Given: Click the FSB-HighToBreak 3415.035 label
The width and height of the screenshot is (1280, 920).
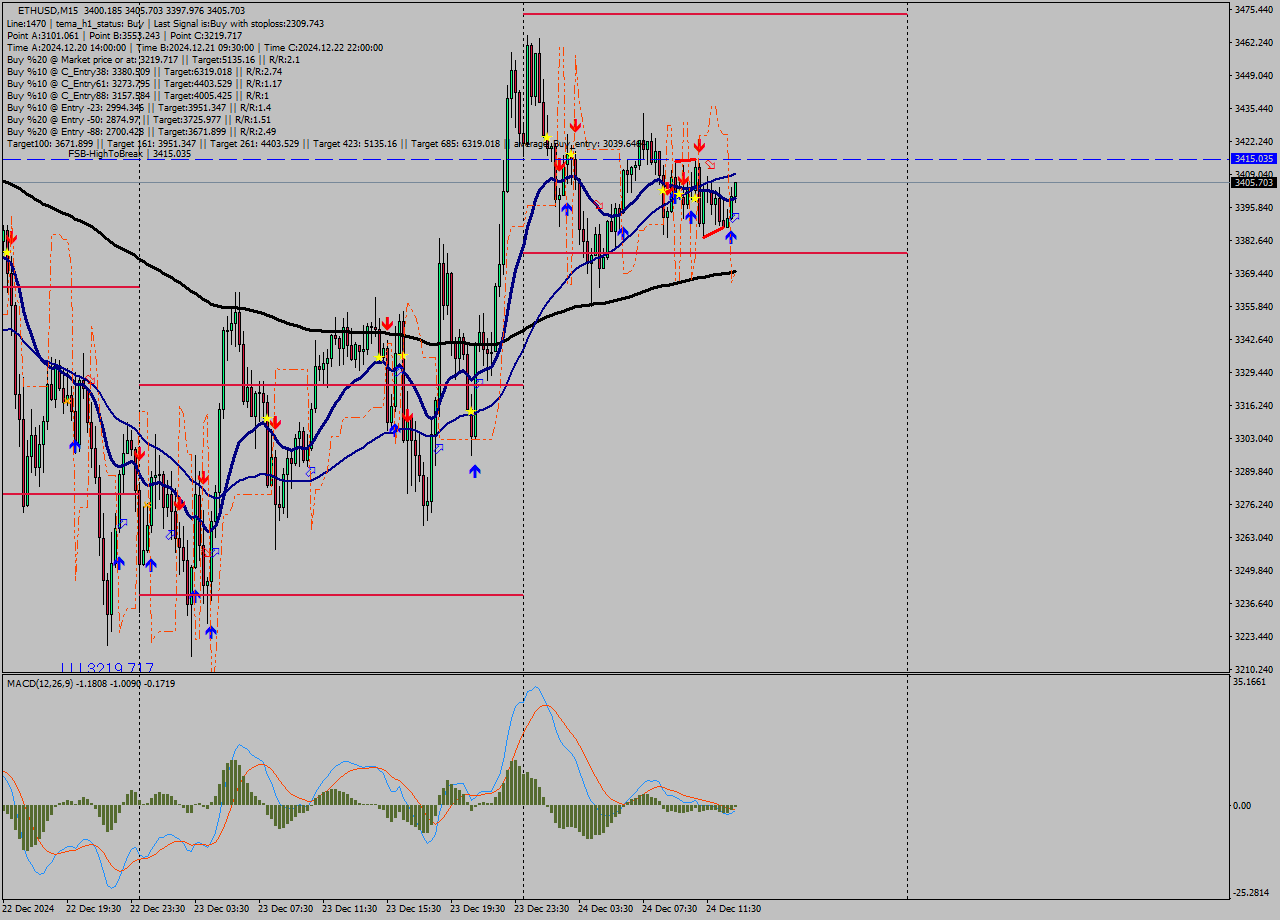Looking at the screenshot, I should click(129, 154).
